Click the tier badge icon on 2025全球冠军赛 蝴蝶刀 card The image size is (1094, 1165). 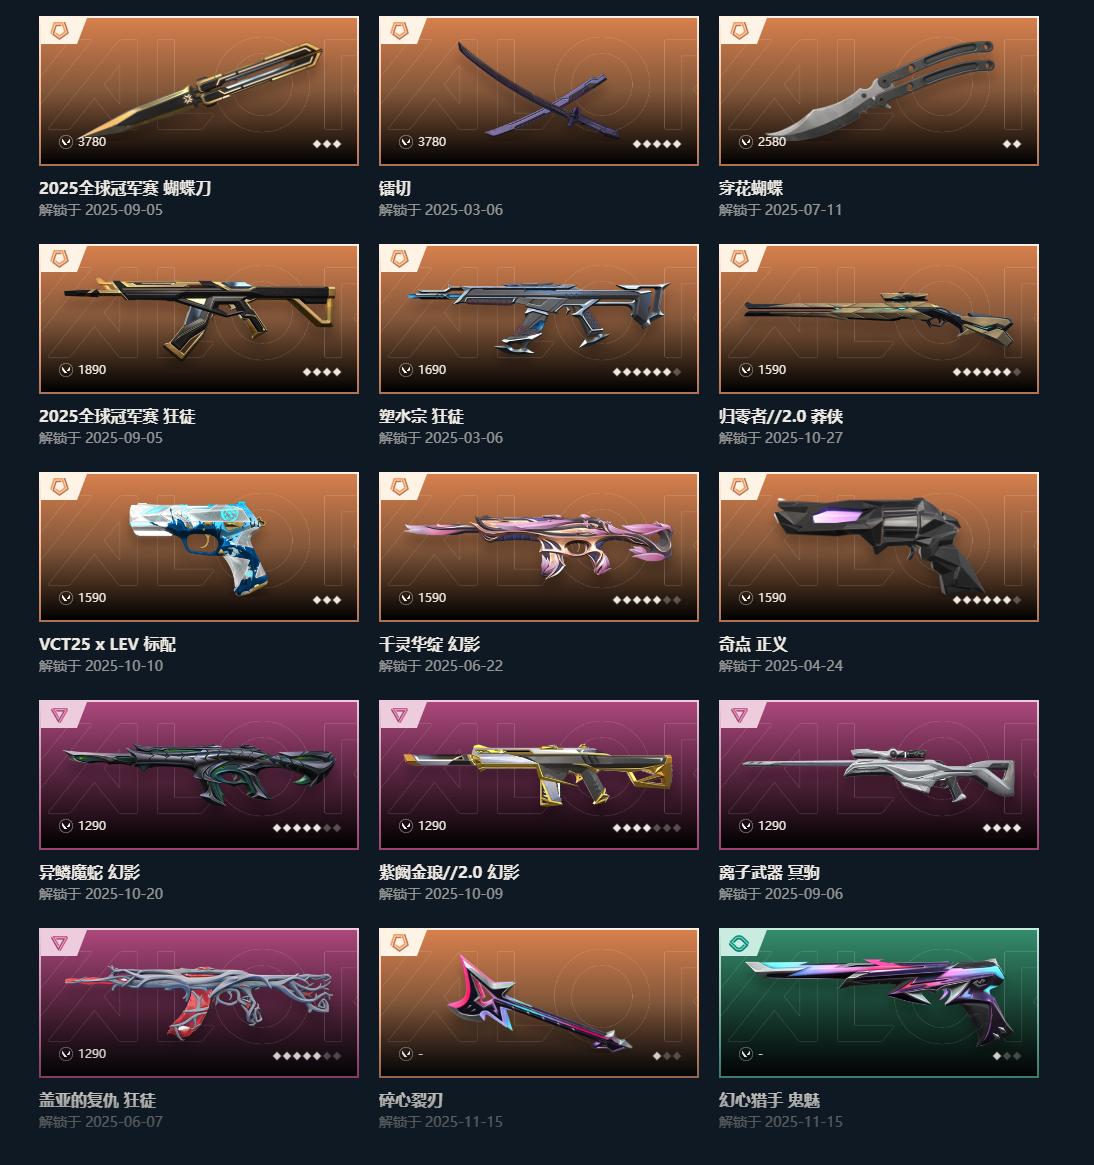pos(59,30)
